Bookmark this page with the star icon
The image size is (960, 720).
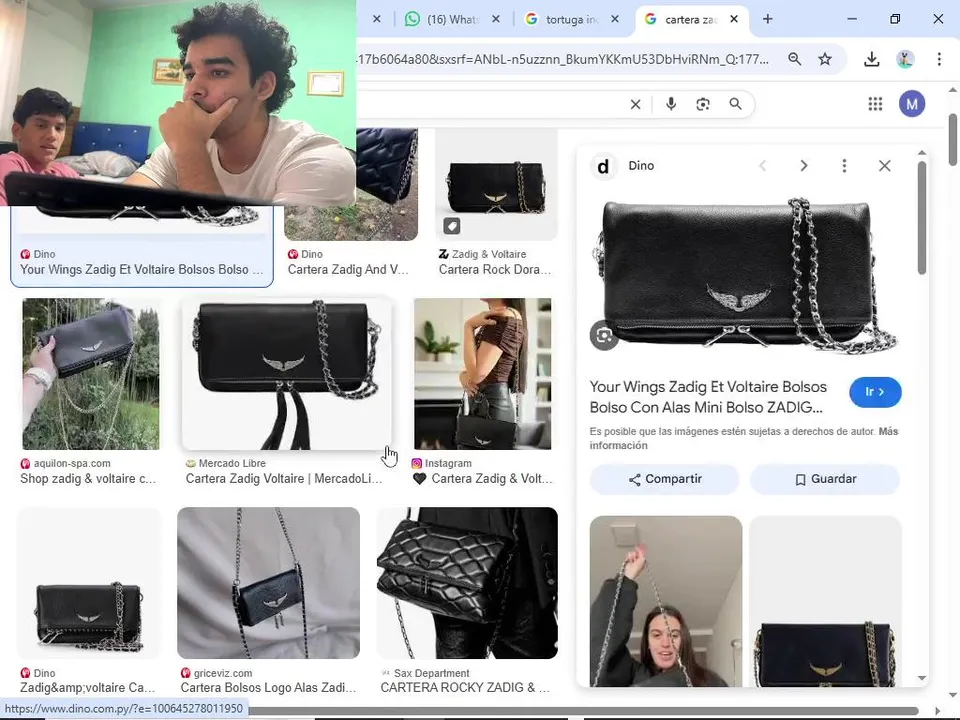[x=825, y=59]
